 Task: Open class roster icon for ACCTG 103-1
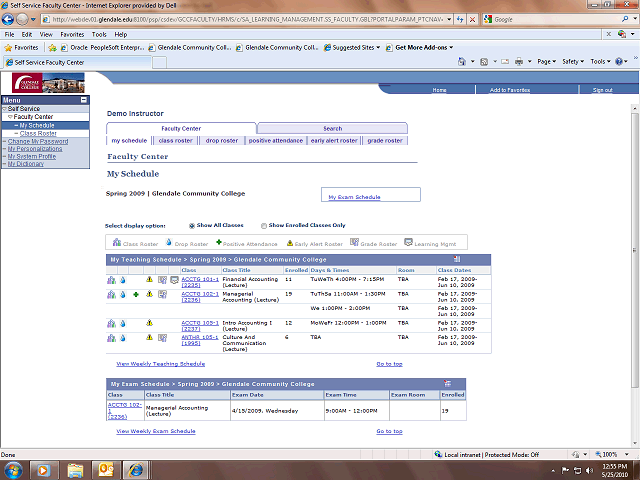tap(111, 324)
